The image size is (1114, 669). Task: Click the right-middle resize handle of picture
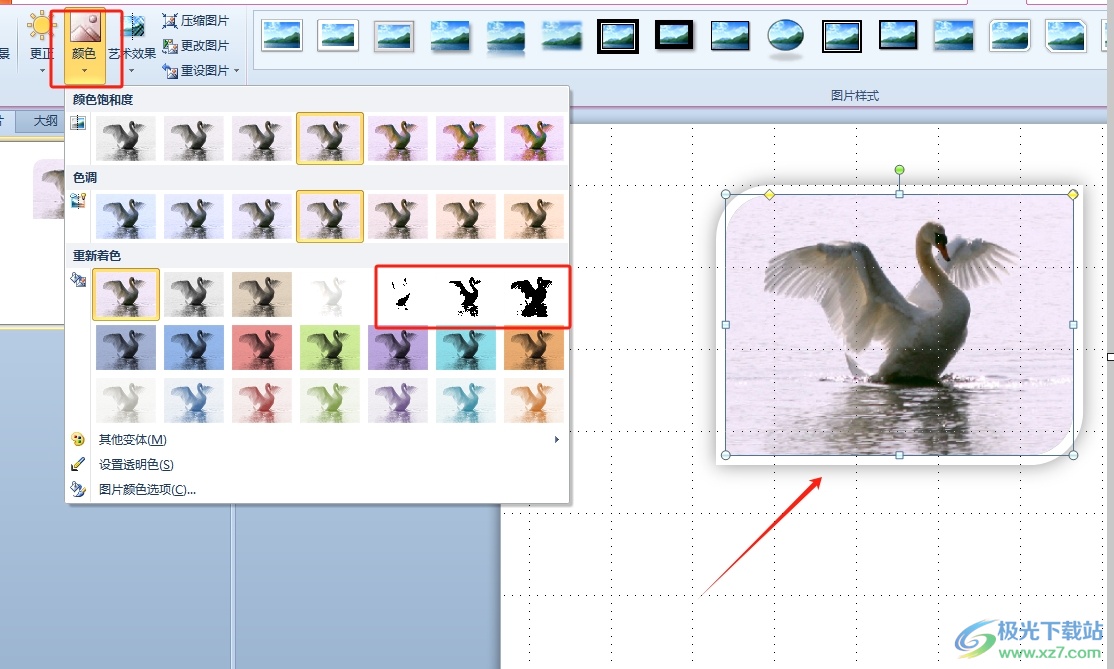pyautogui.click(x=1073, y=325)
